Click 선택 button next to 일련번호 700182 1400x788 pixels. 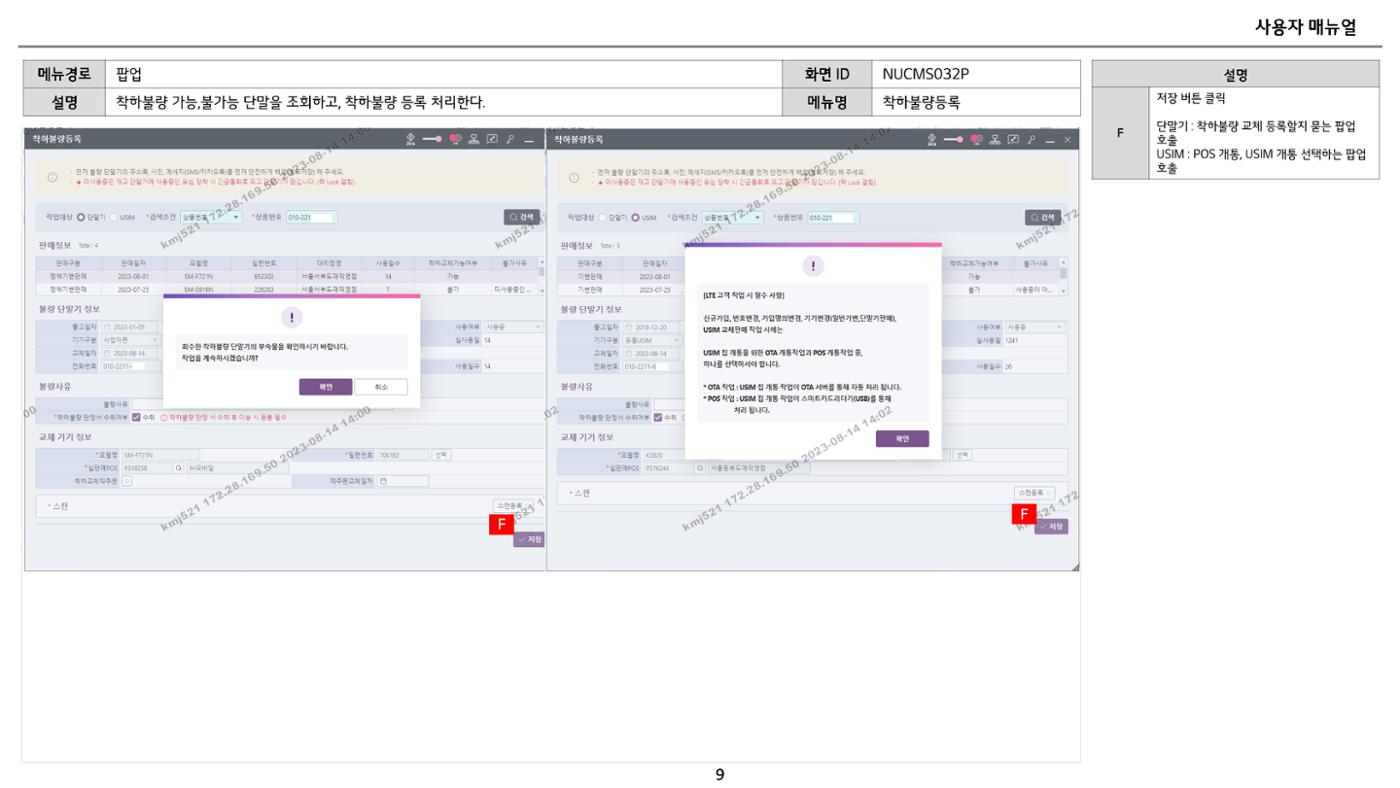point(440,454)
